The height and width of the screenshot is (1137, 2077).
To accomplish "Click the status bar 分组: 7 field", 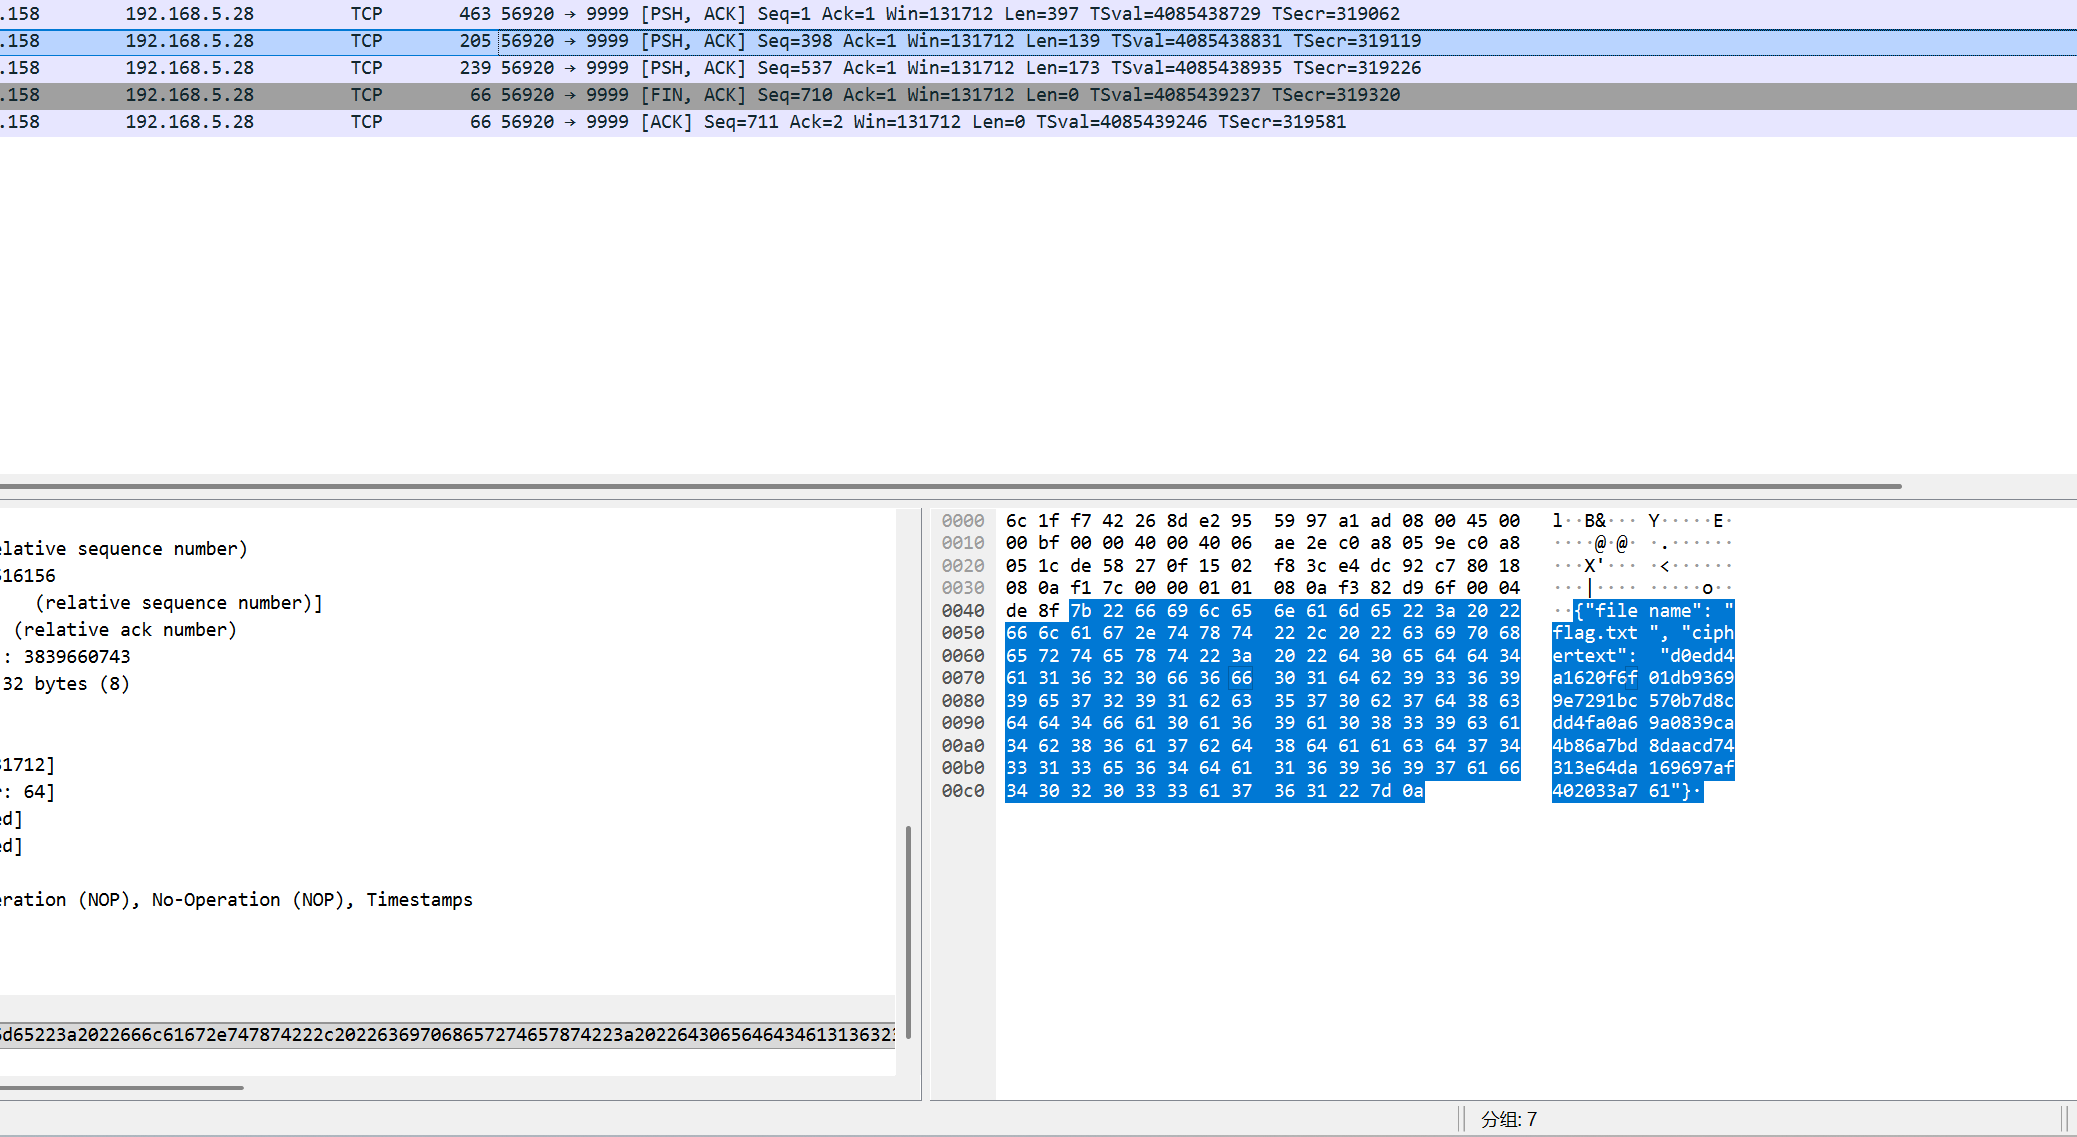I will point(1508,1119).
